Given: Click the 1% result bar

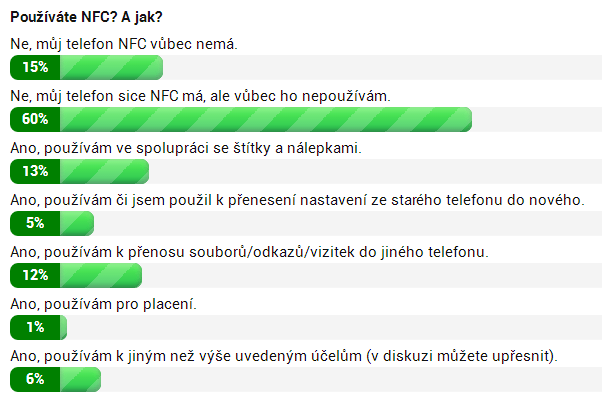Looking at the screenshot, I should coord(38,327).
